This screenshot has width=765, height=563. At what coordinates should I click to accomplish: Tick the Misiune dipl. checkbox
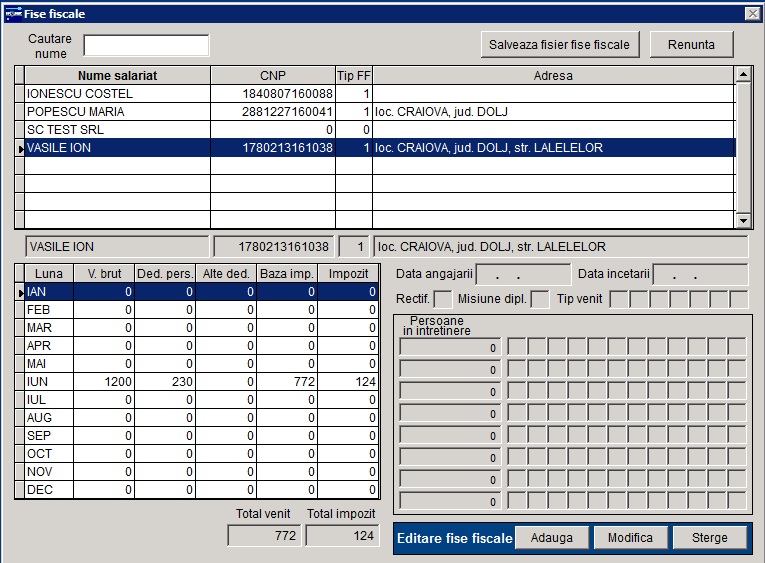540,299
